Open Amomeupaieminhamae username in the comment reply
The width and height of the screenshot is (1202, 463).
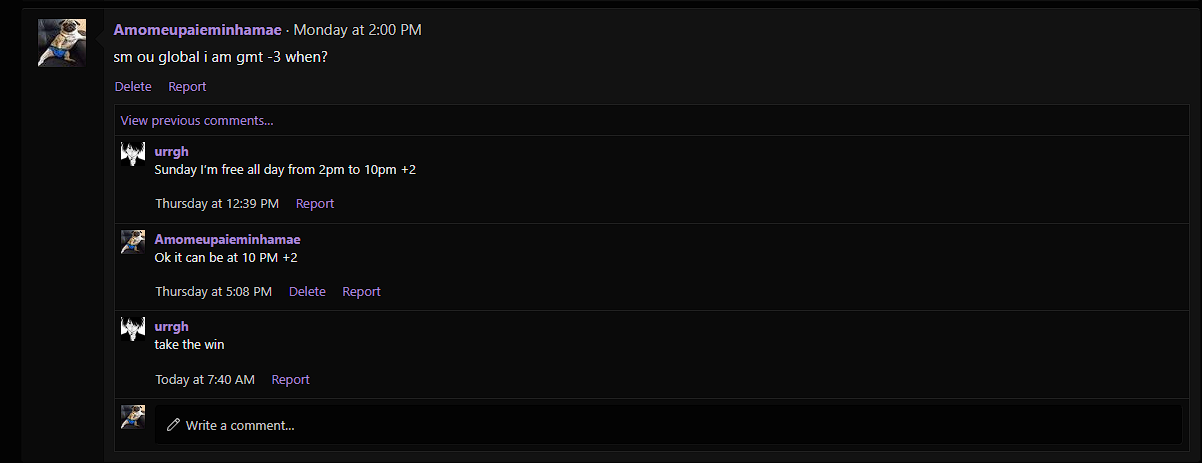(228, 240)
